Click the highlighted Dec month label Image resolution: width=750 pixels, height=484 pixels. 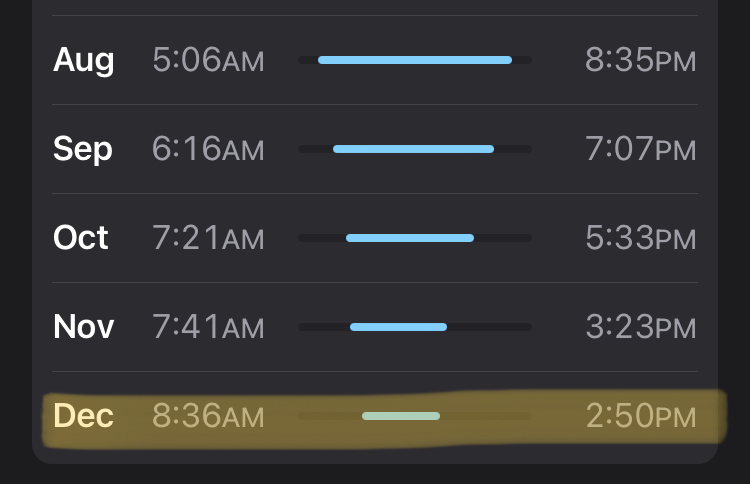coord(83,416)
